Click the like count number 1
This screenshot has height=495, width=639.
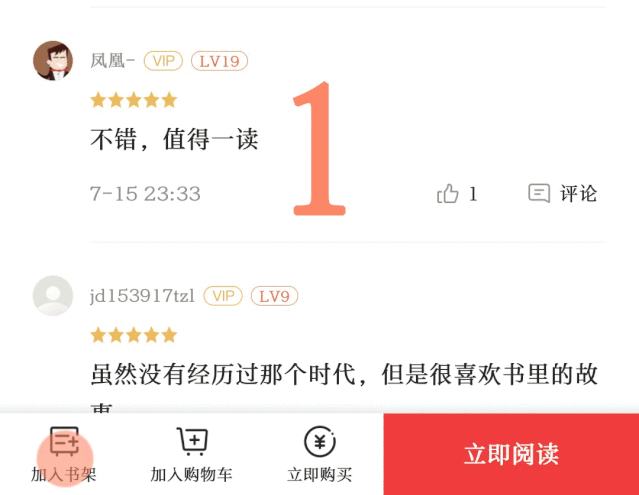coord(473,194)
